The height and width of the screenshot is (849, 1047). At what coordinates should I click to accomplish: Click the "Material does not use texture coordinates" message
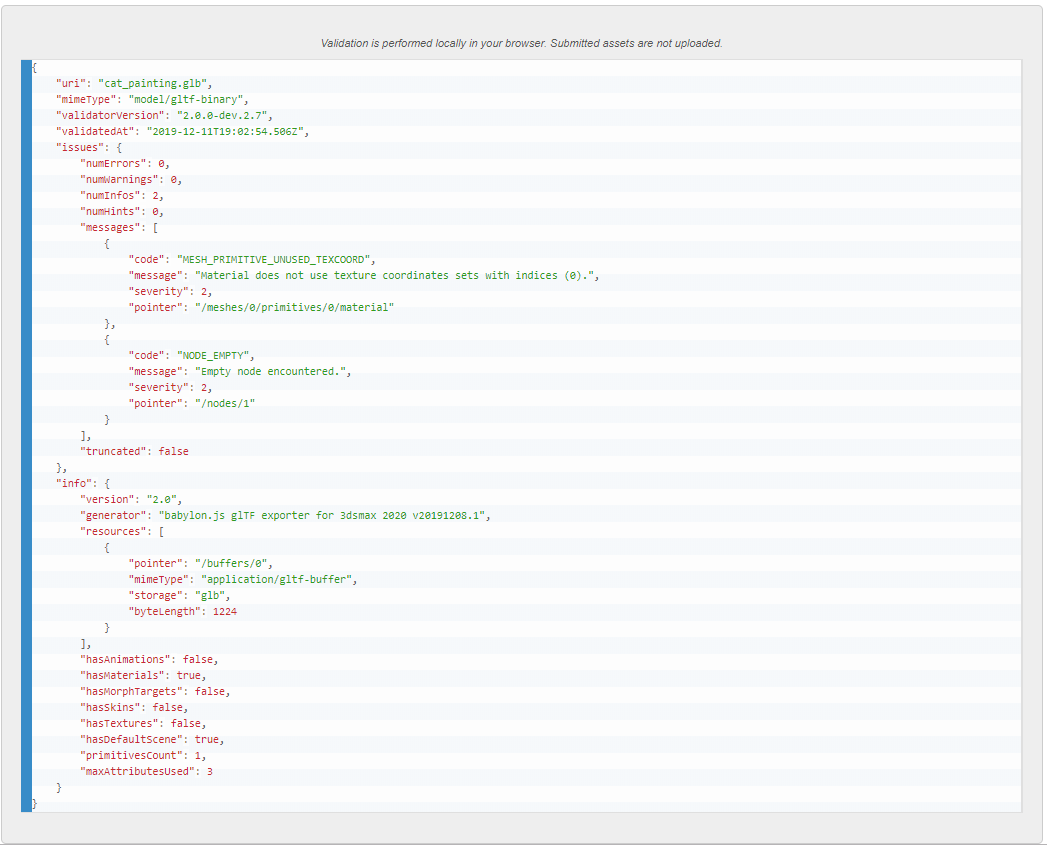[395, 276]
